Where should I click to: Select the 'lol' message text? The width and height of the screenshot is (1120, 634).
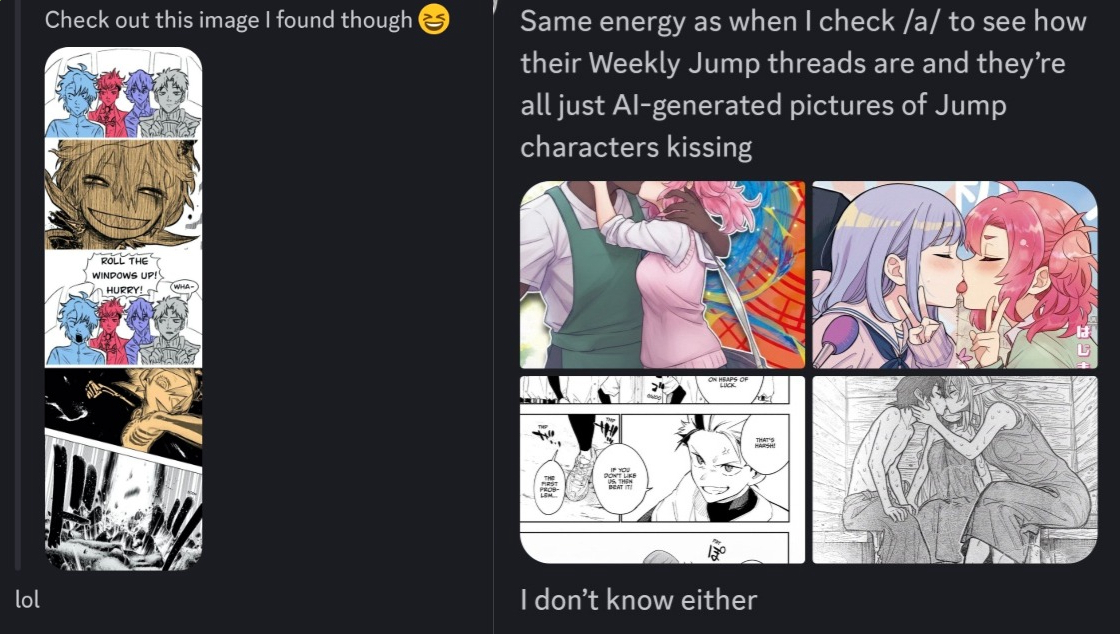[x=27, y=600]
